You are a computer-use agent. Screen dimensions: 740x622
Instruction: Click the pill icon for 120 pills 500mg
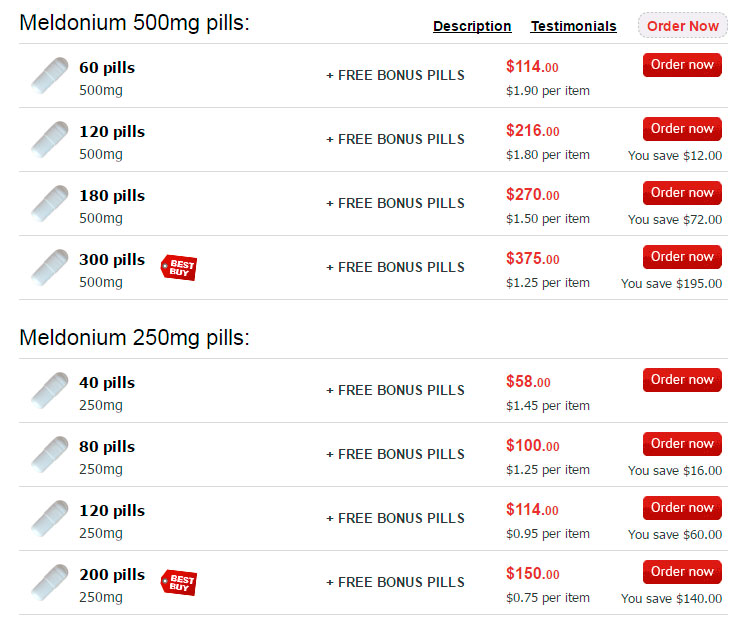50,140
